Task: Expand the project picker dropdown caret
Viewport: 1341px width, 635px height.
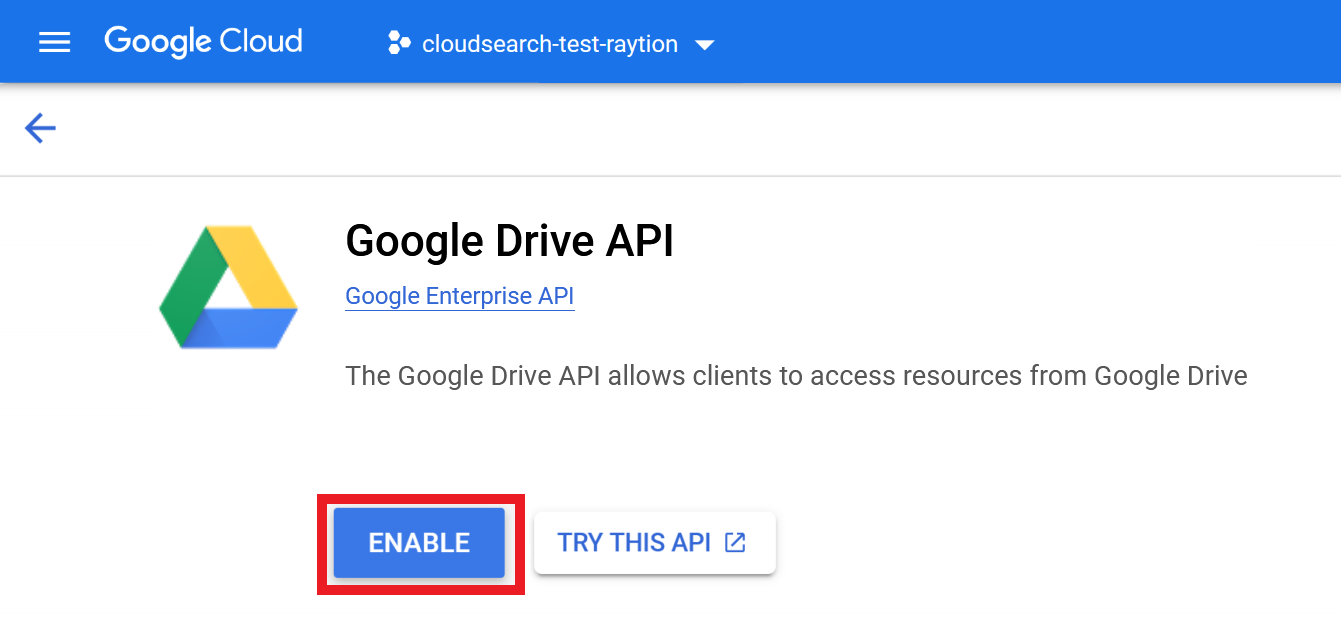Action: coord(705,44)
